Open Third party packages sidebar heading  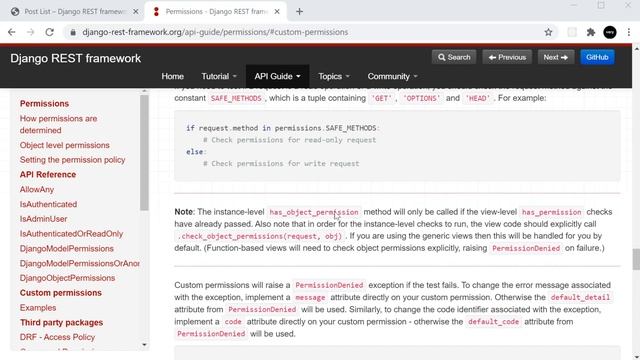61,322
